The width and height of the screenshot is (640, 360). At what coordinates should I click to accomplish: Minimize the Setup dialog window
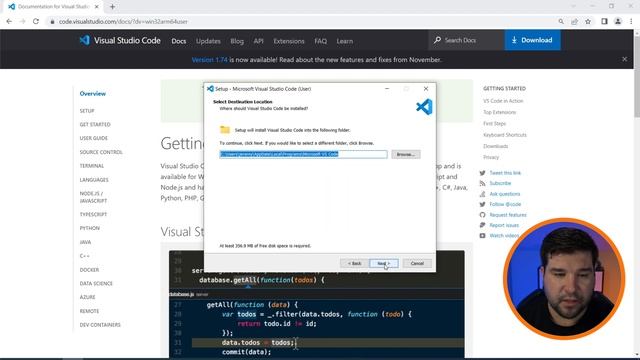pos(387,89)
